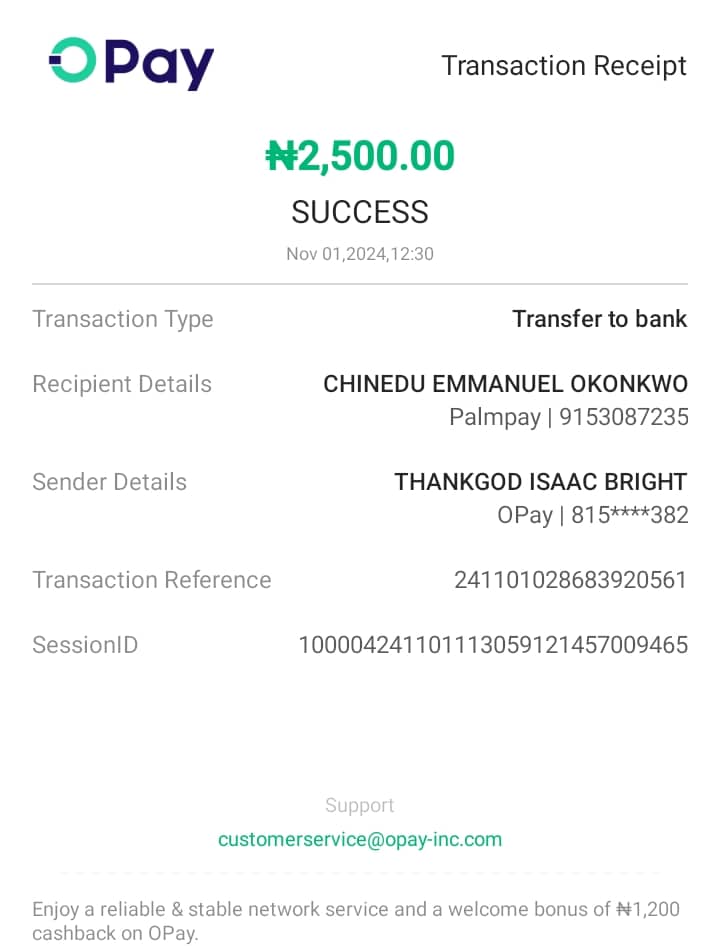Click the Transaction Type label
The image size is (720, 946).
[123, 319]
